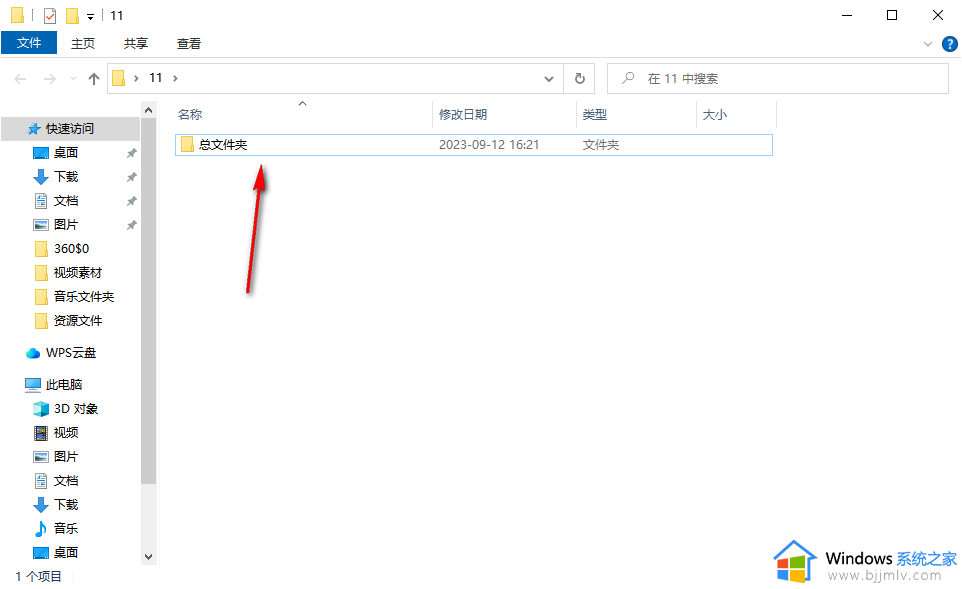Sort by the 名称 column header
Screen dimensions: 962x589
point(190,115)
